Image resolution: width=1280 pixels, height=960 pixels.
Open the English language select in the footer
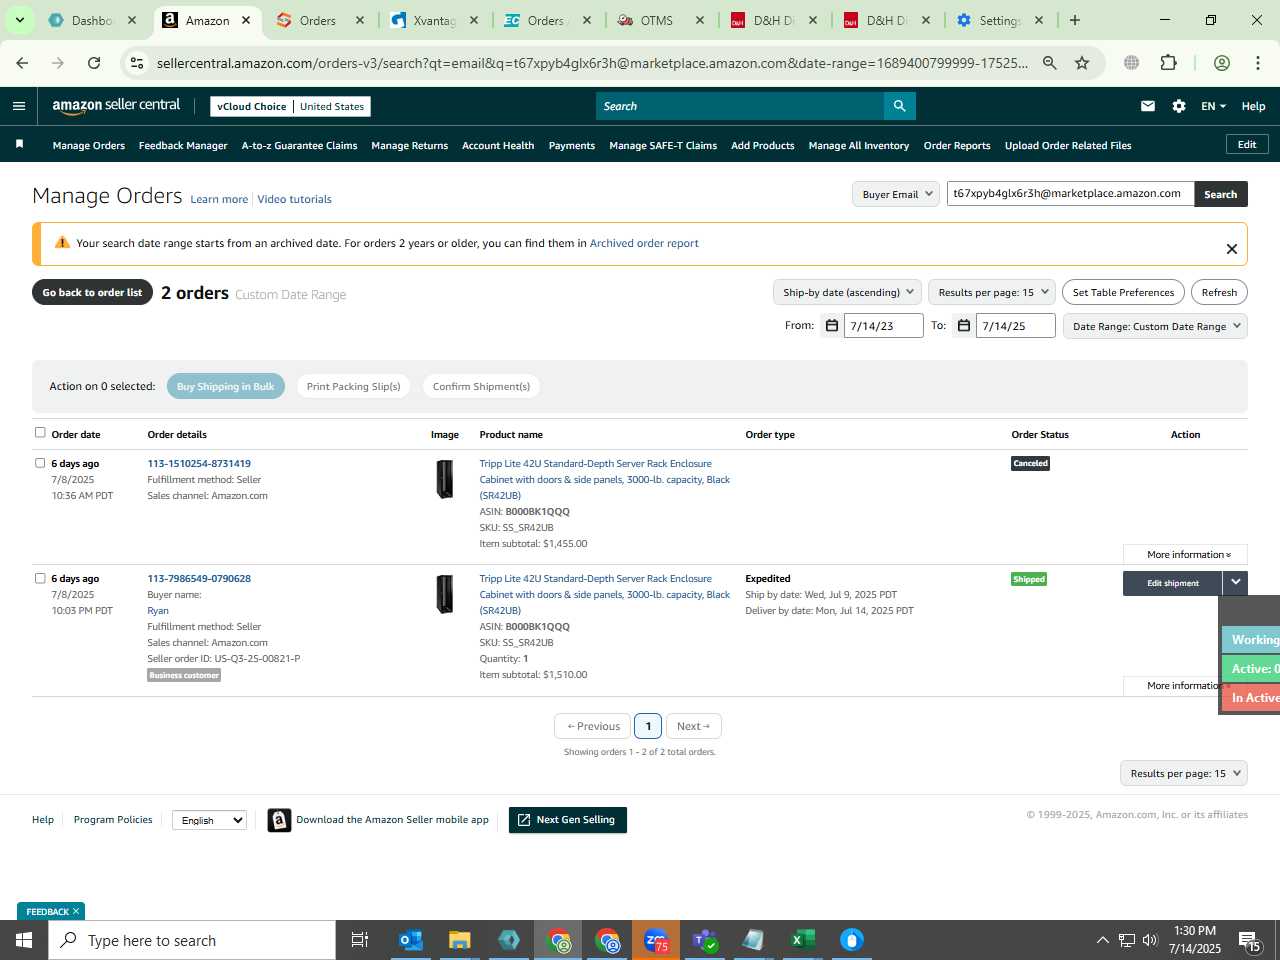[209, 820]
